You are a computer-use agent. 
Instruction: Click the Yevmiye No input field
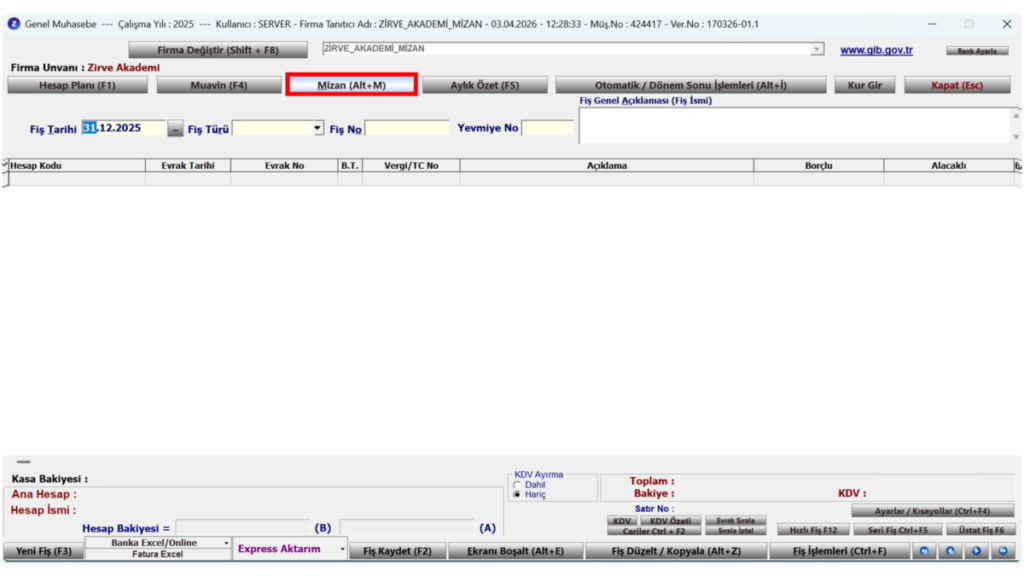(547, 128)
